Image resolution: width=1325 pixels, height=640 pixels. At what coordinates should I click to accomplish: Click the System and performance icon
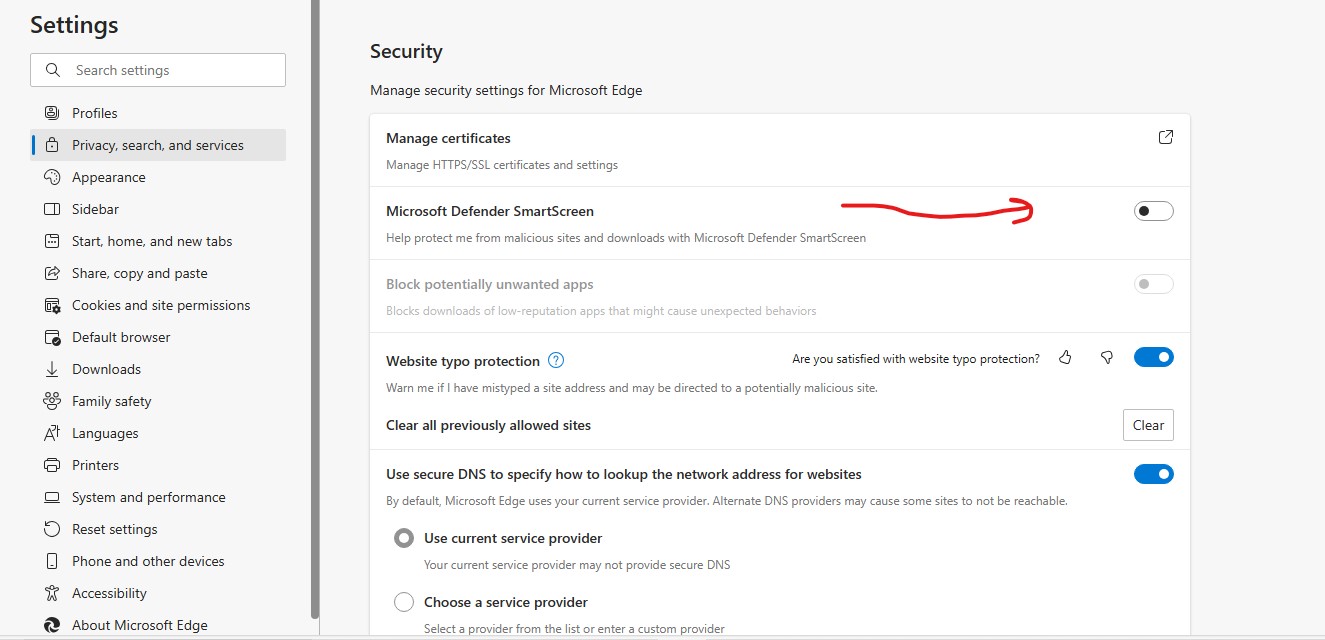pos(52,497)
